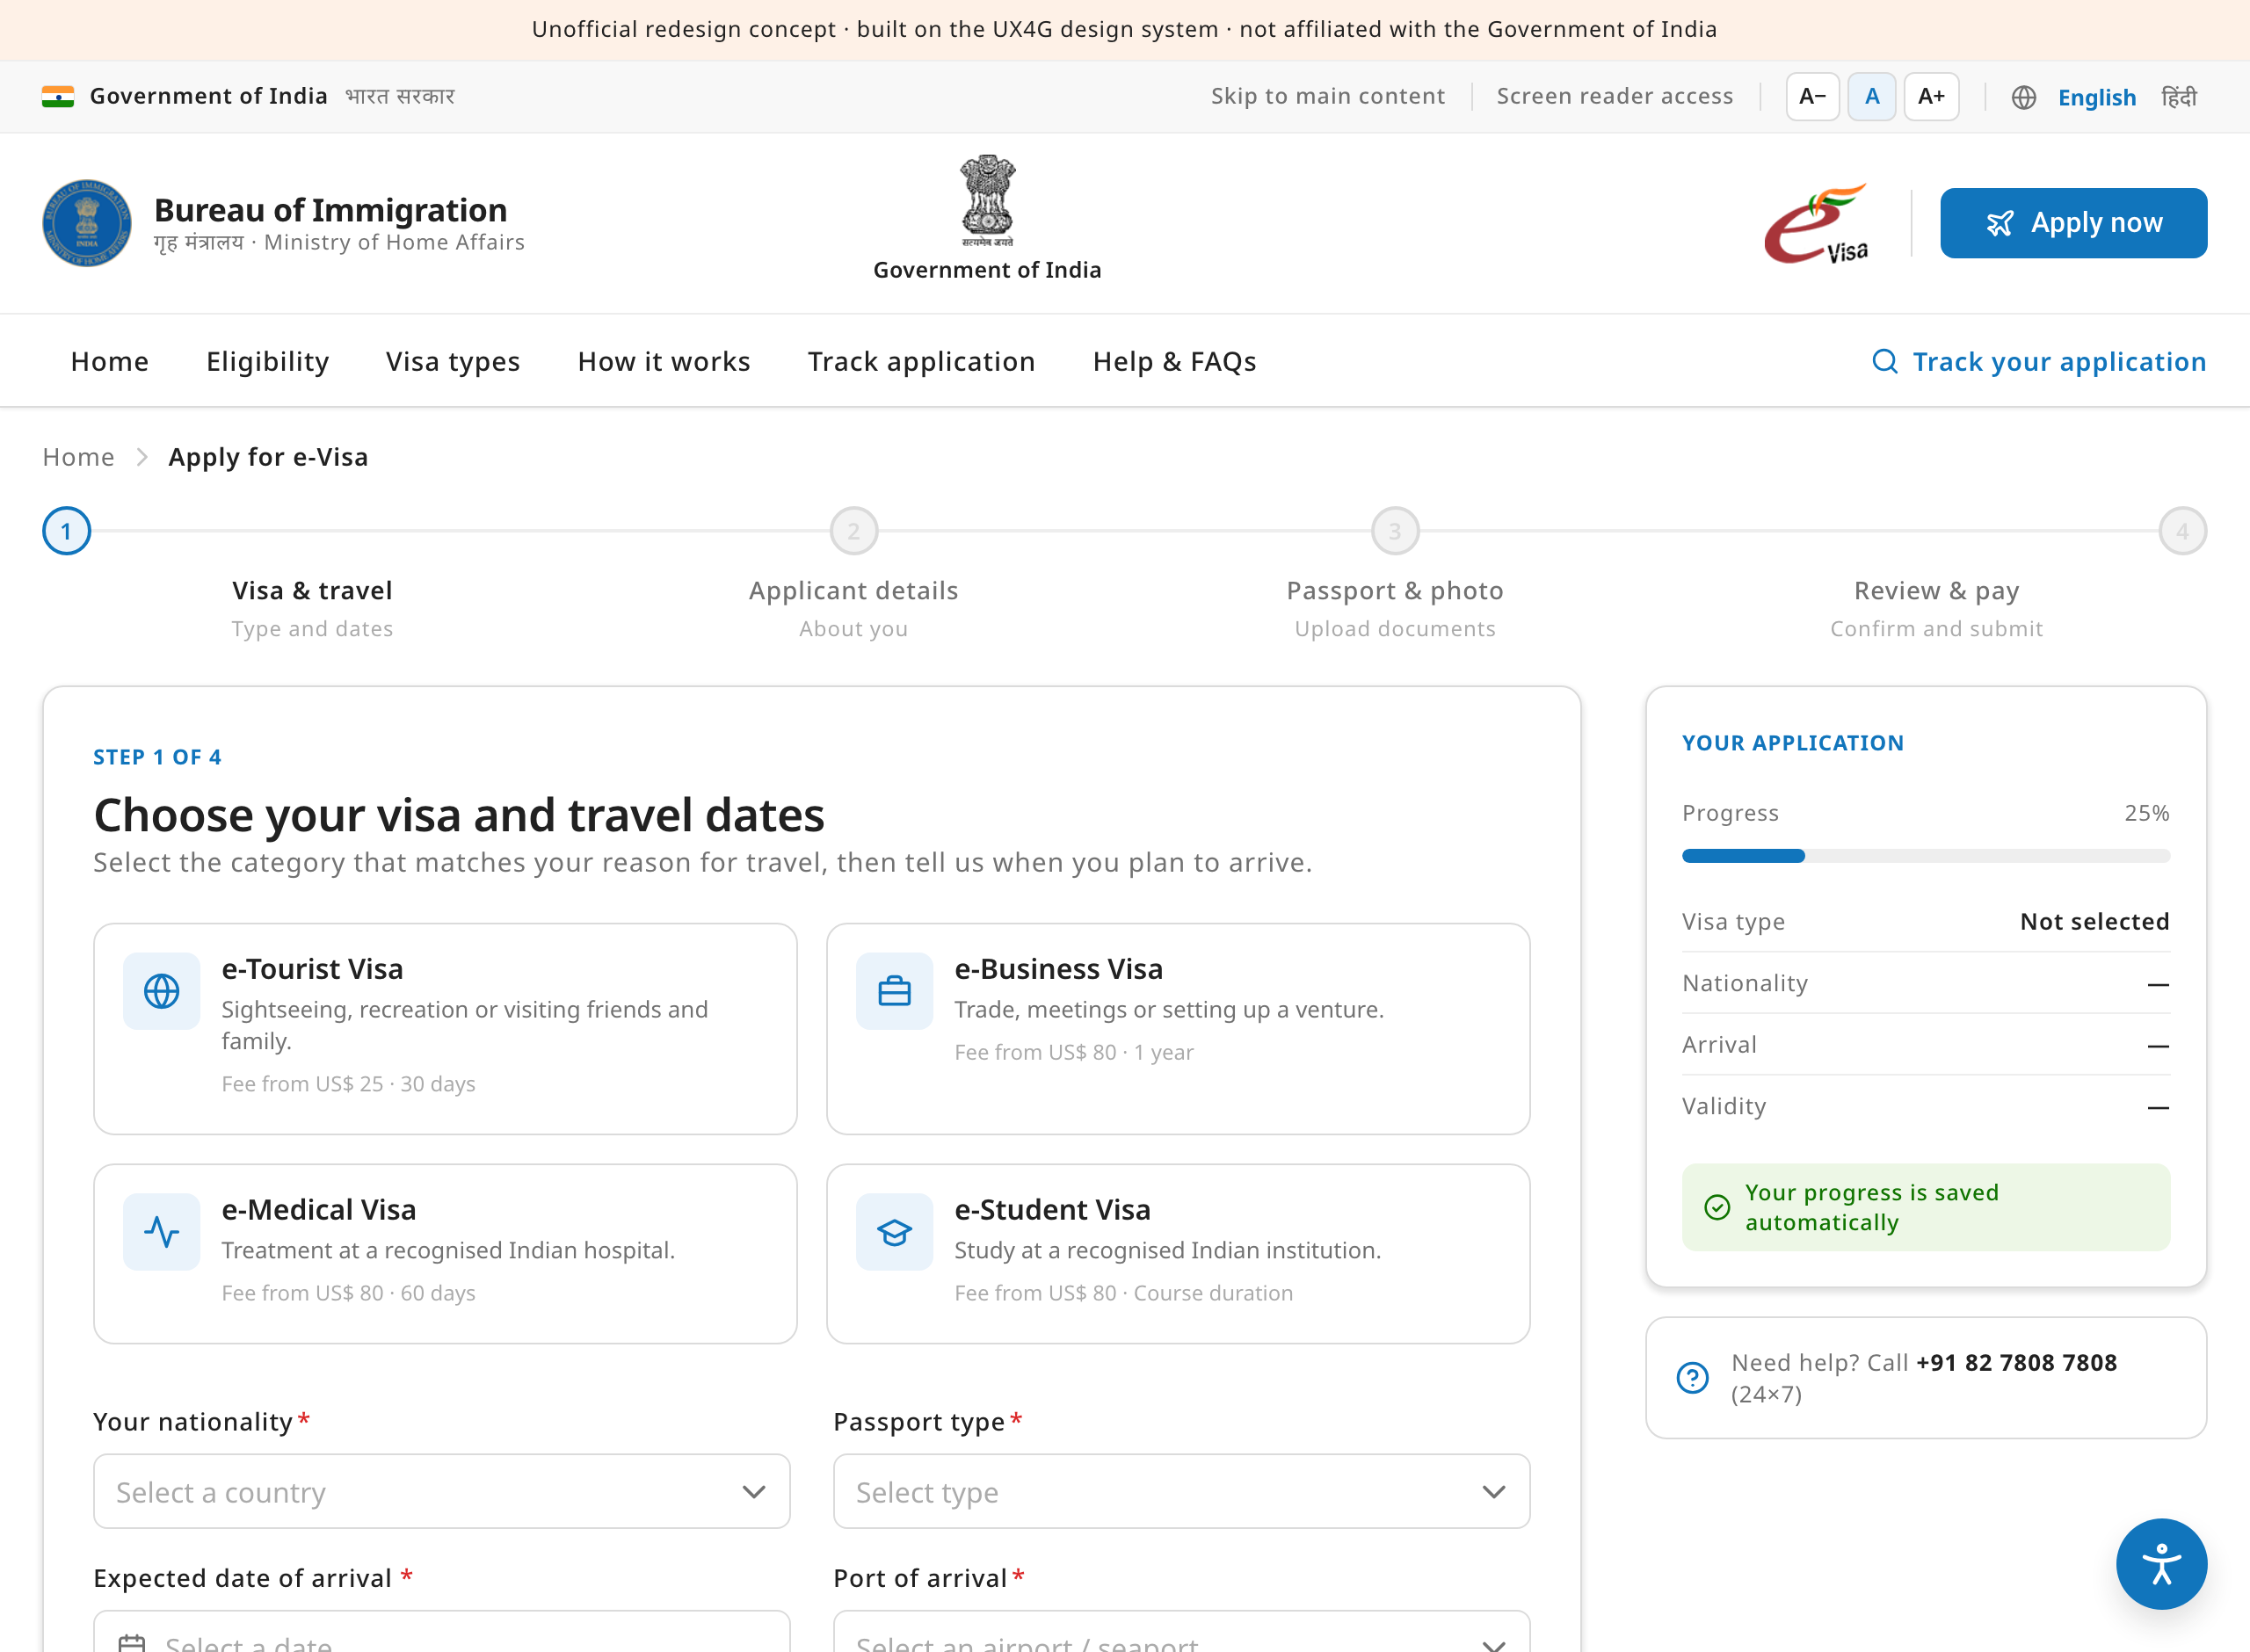Viewport: 2250px width, 1652px height.
Task: Click the Government of India emblem
Action: [x=987, y=200]
